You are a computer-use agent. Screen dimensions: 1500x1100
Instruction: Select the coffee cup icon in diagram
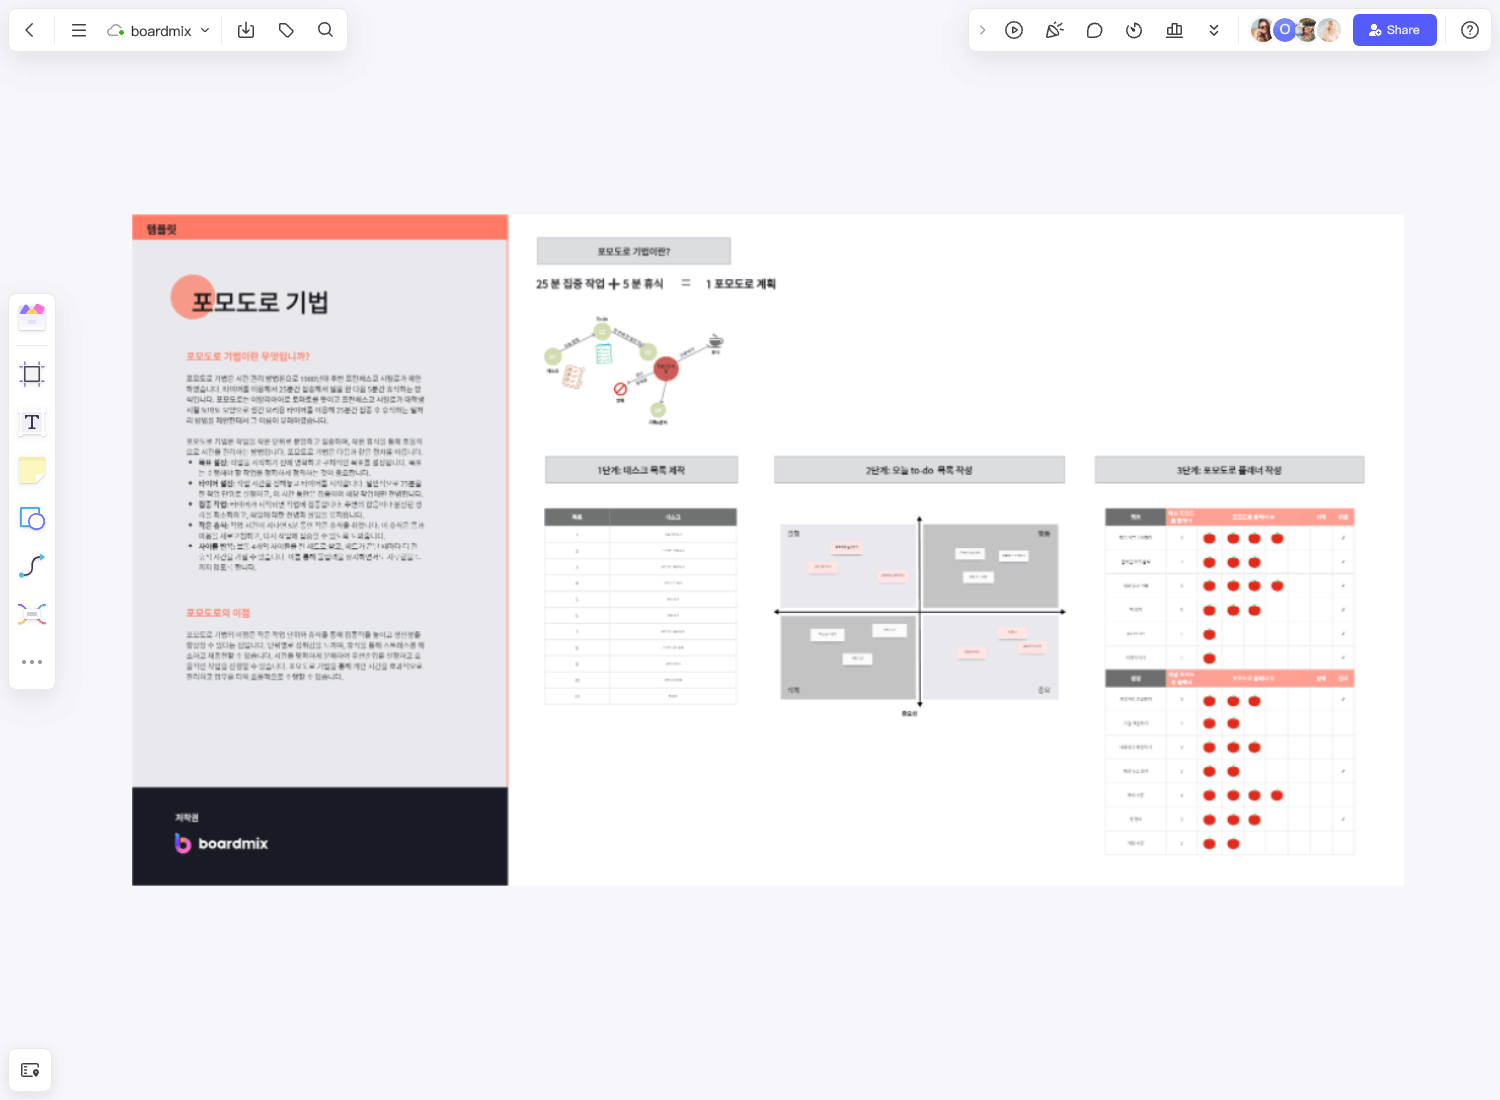coord(716,341)
